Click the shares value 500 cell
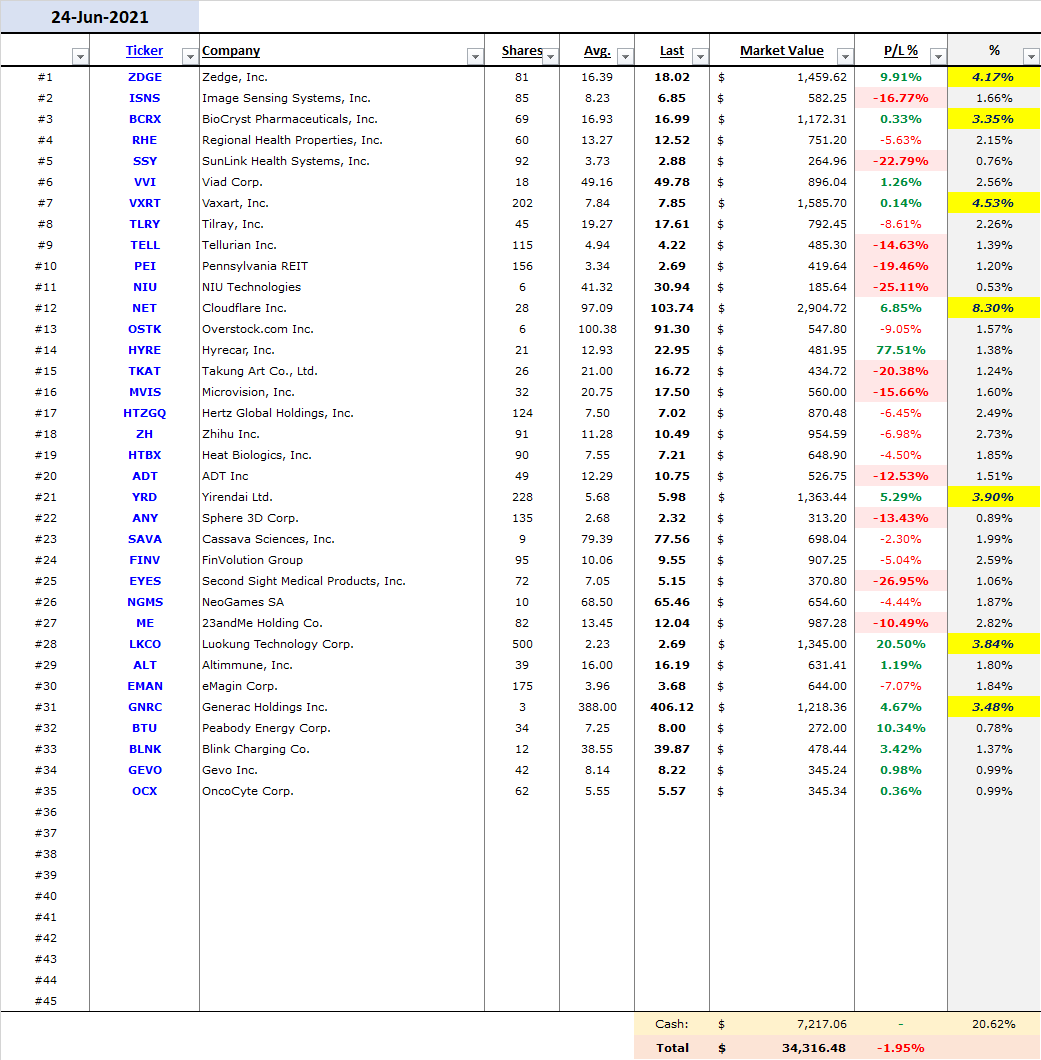The image size is (1041, 1060). 522,644
